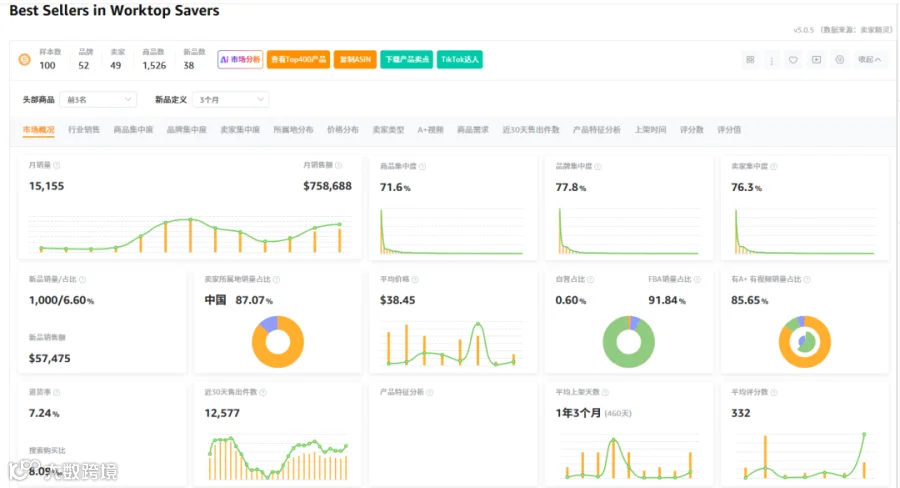Click the AI 市场分析 button
The width and height of the screenshot is (900, 488).
tap(240, 59)
